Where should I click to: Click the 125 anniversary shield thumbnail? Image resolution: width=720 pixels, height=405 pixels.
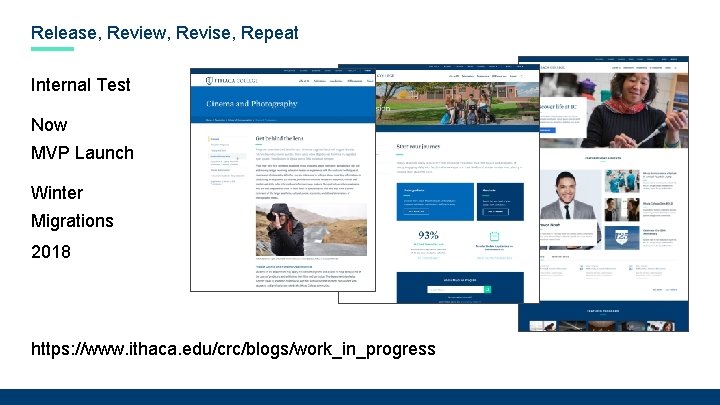(622, 237)
